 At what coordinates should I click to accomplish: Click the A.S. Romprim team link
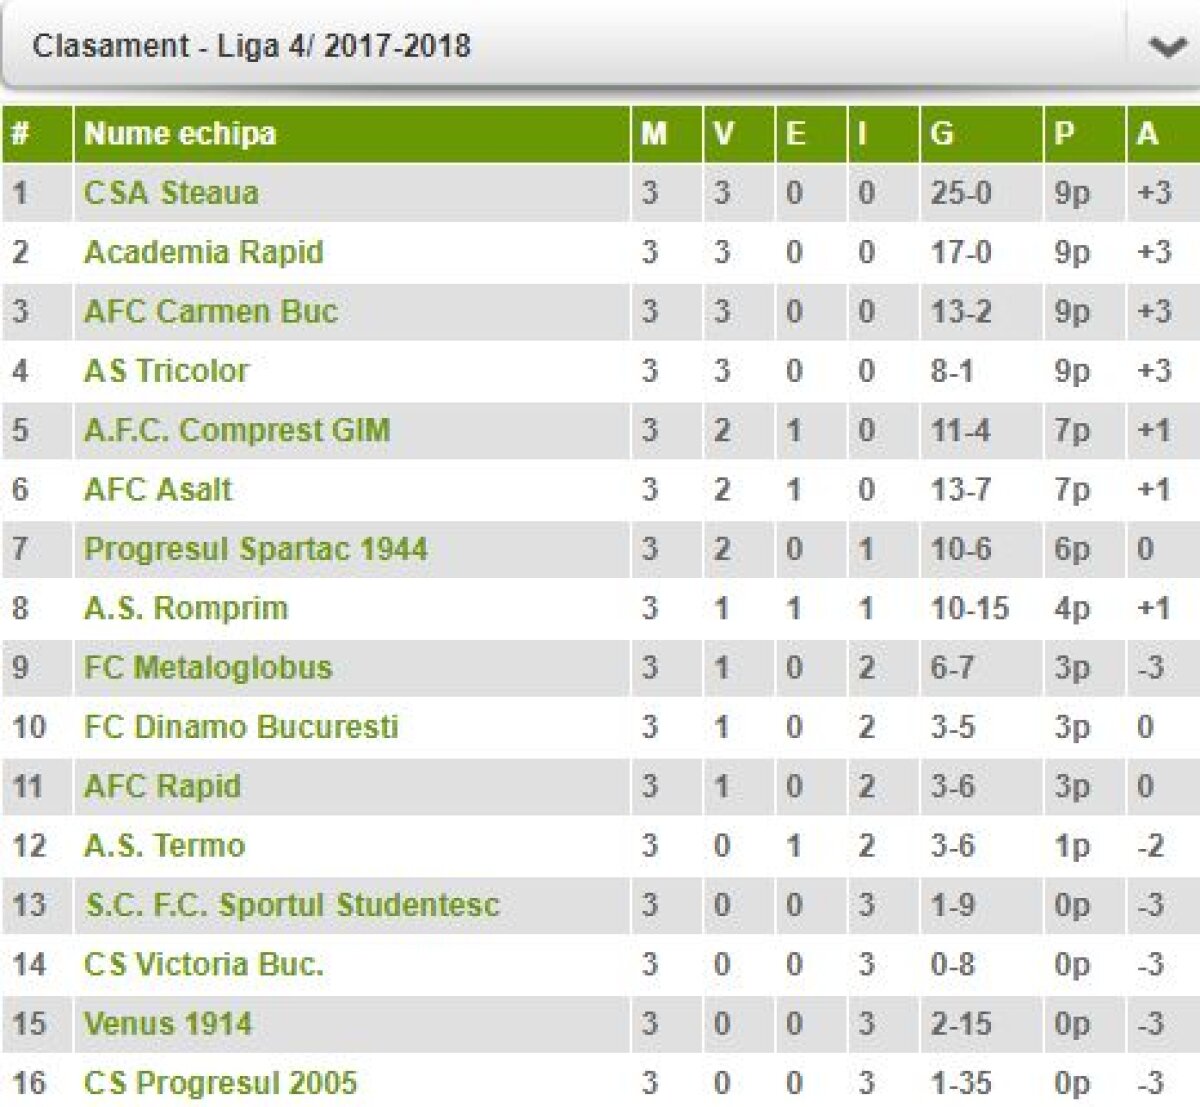(x=186, y=608)
